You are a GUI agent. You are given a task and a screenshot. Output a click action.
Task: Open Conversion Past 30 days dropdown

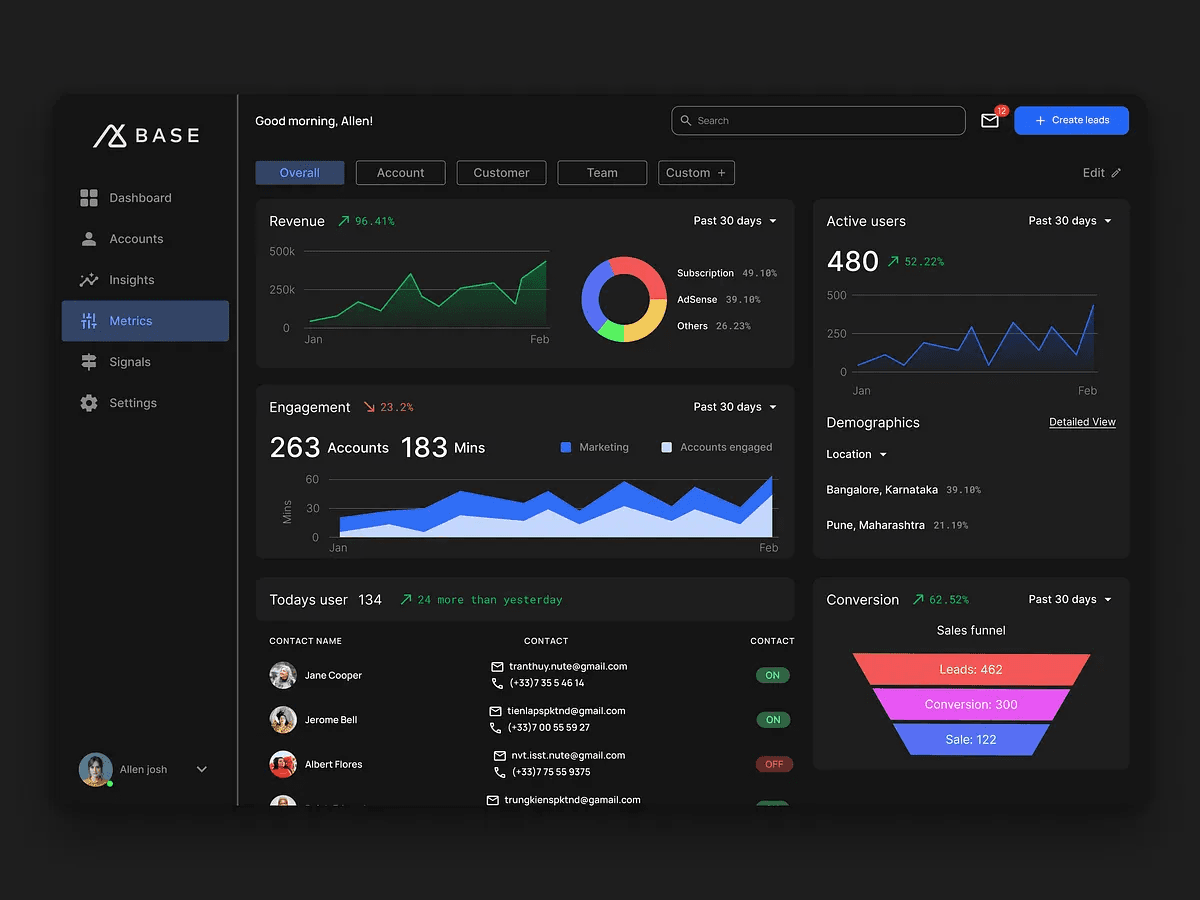(x=1070, y=600)
